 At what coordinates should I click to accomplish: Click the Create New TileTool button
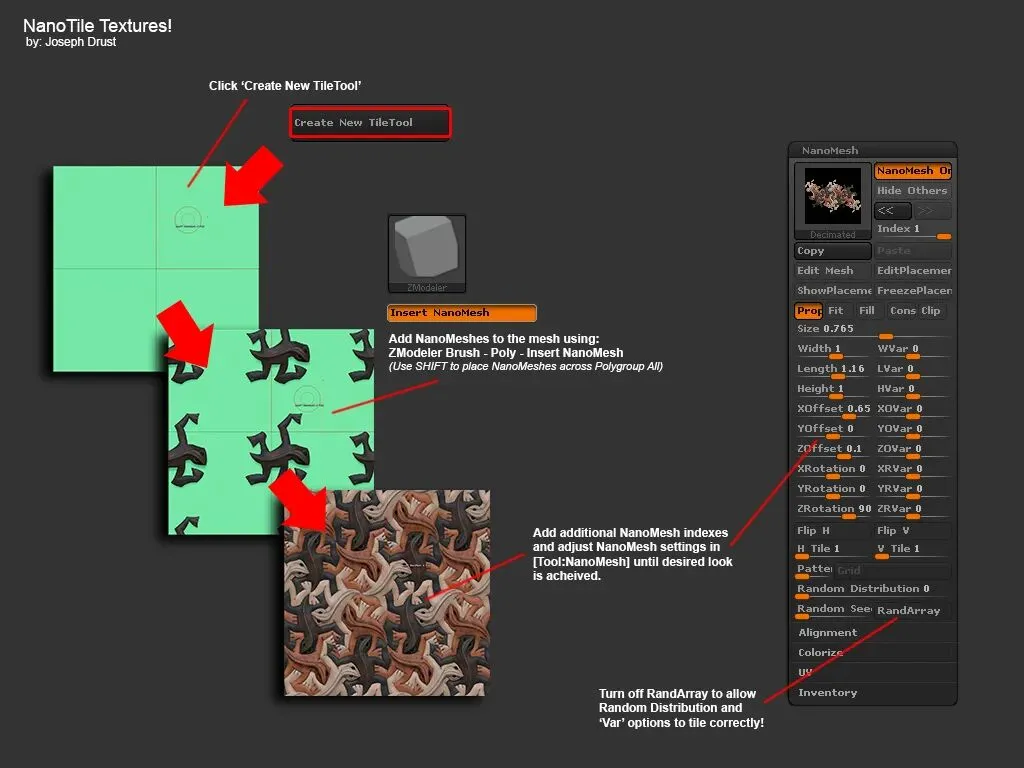370,122
